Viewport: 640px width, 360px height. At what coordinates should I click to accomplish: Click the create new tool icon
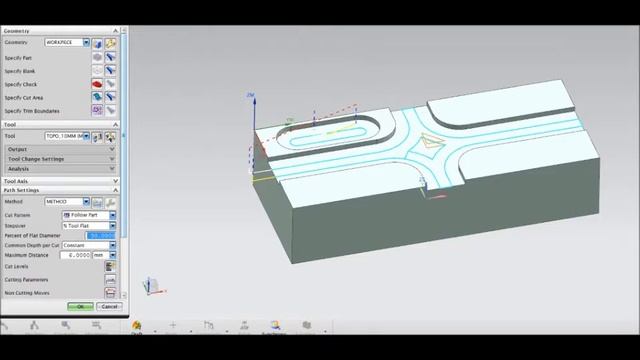[x=97, y=137]
